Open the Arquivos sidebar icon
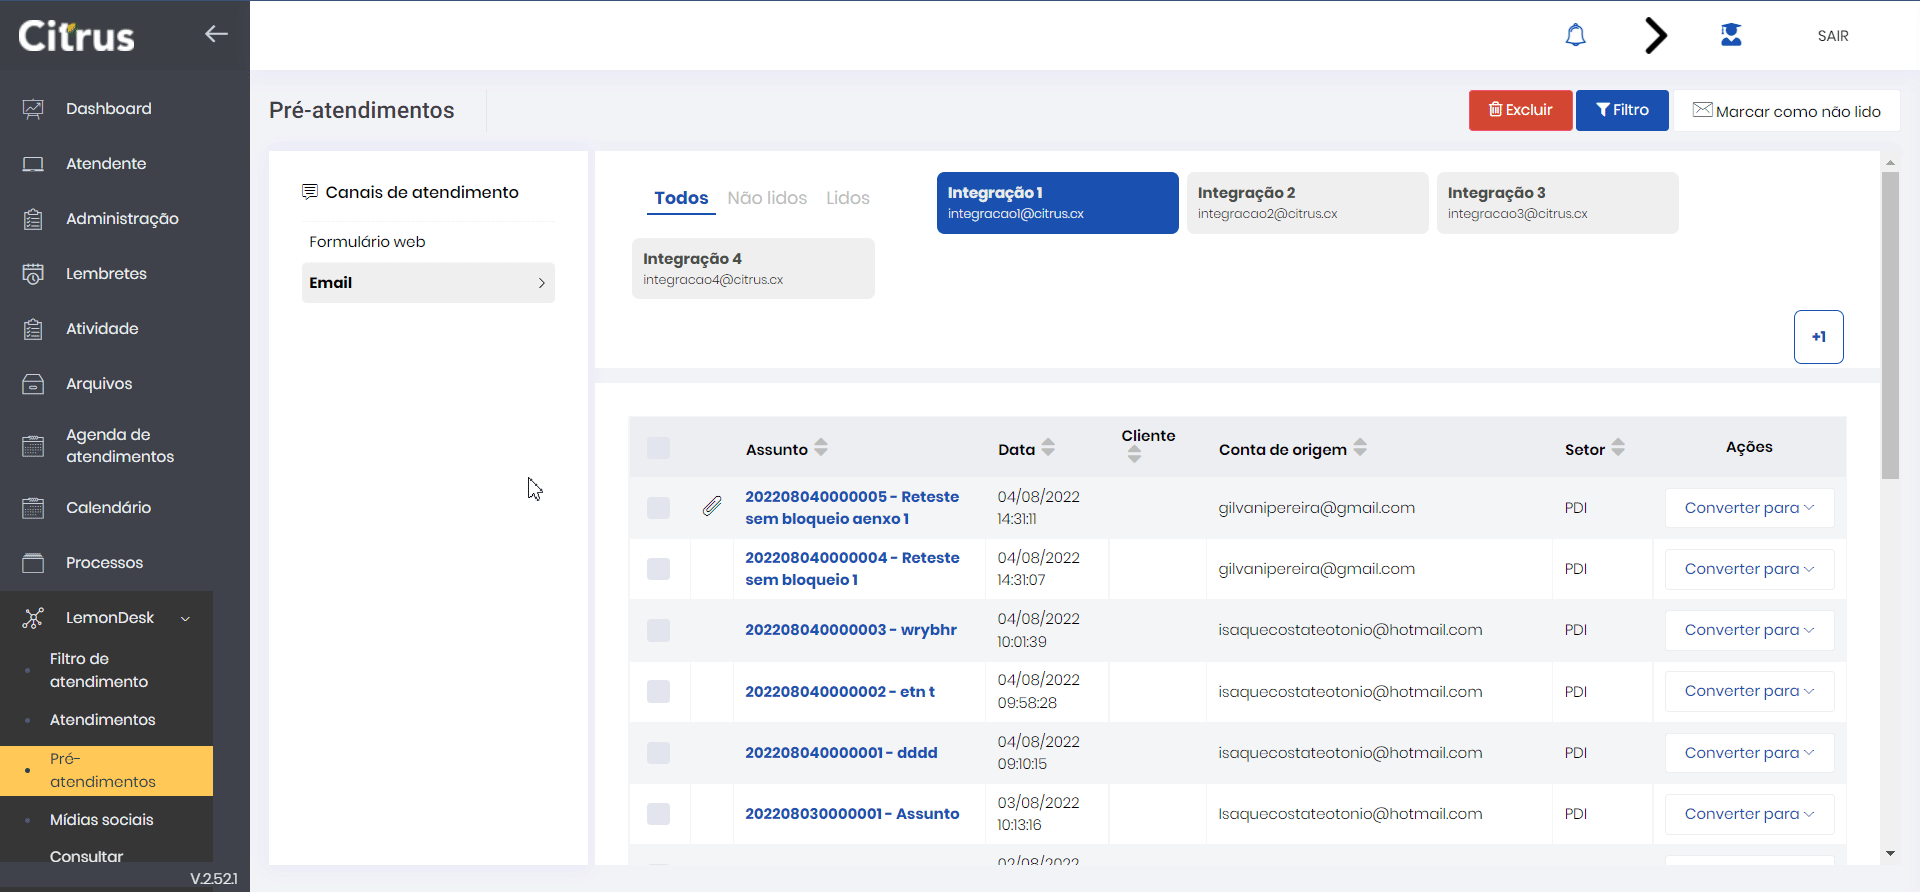 point(33,384)
